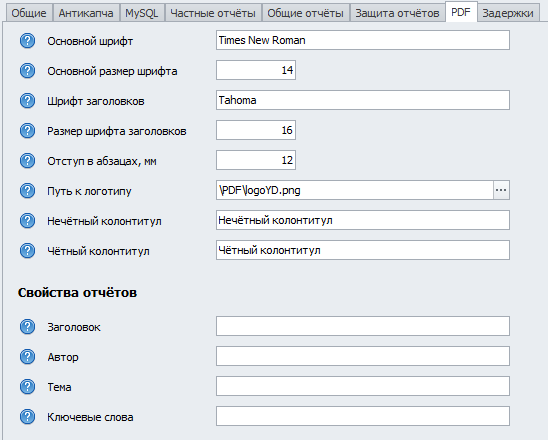This screenshot has height=440, width=548.
Task: Switch to the Общие tab
Action: (x=29, y=13)
